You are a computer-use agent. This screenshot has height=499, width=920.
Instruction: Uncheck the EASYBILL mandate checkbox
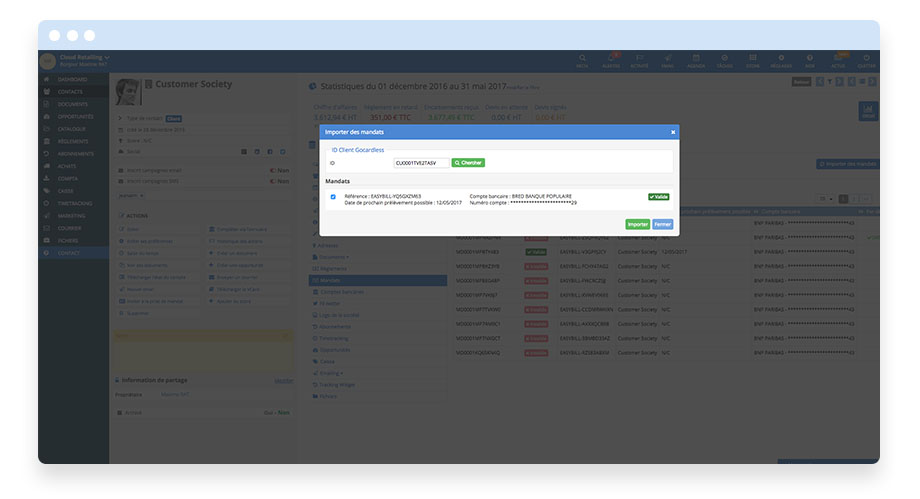coord(333,197)
